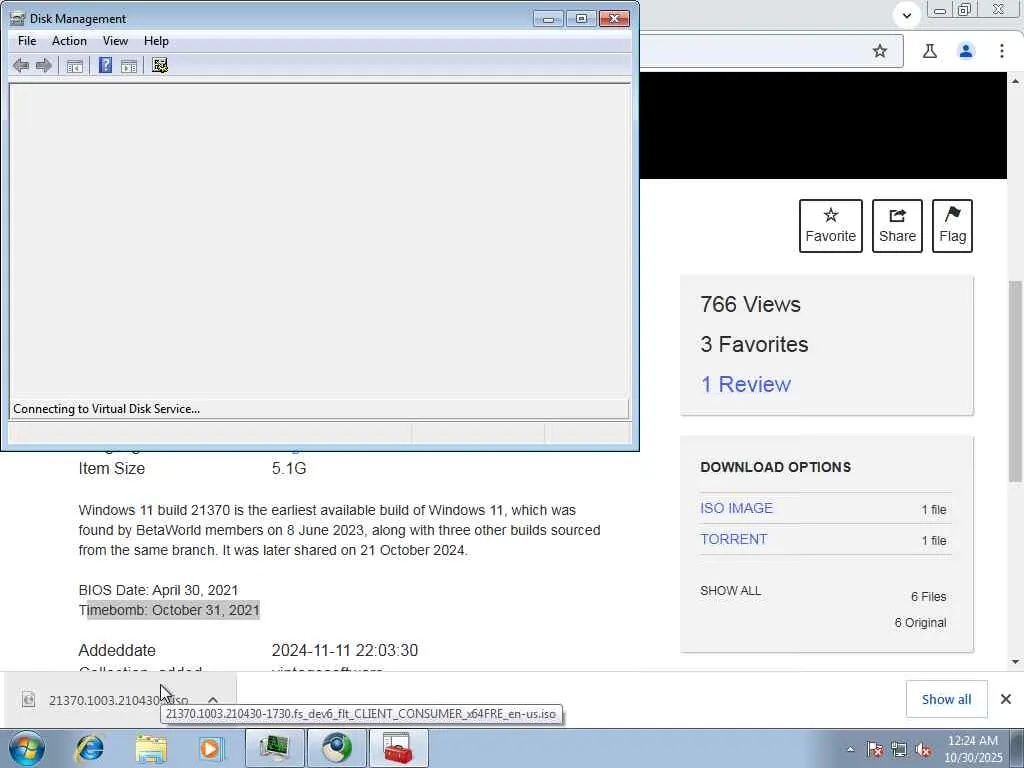Open File menu in Disk Management
This screenshot has width=1024, height=768.
[27, 40]
